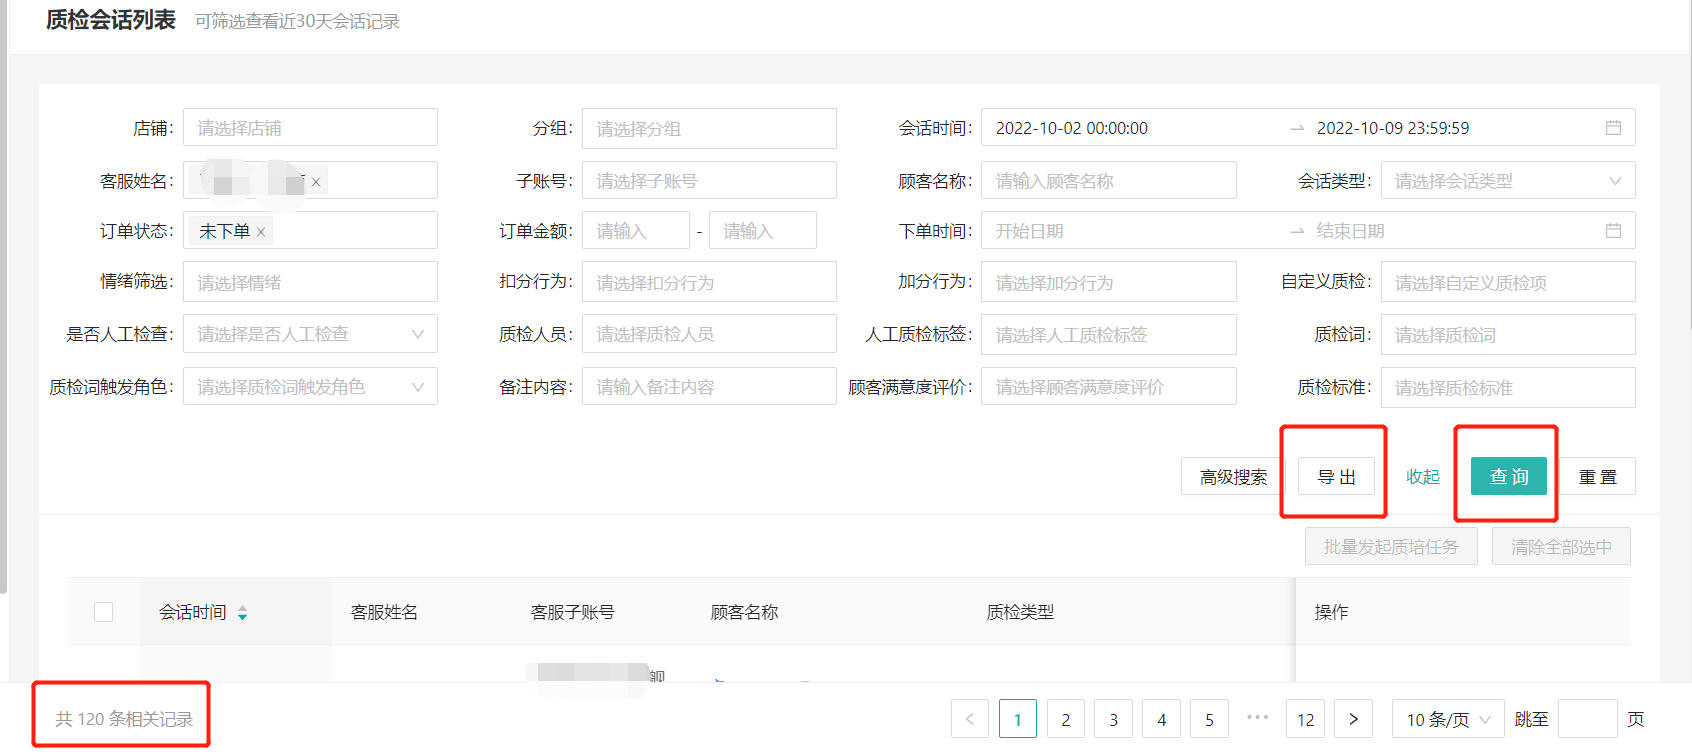Open the 质检标准 selector

pos(1508,387)
